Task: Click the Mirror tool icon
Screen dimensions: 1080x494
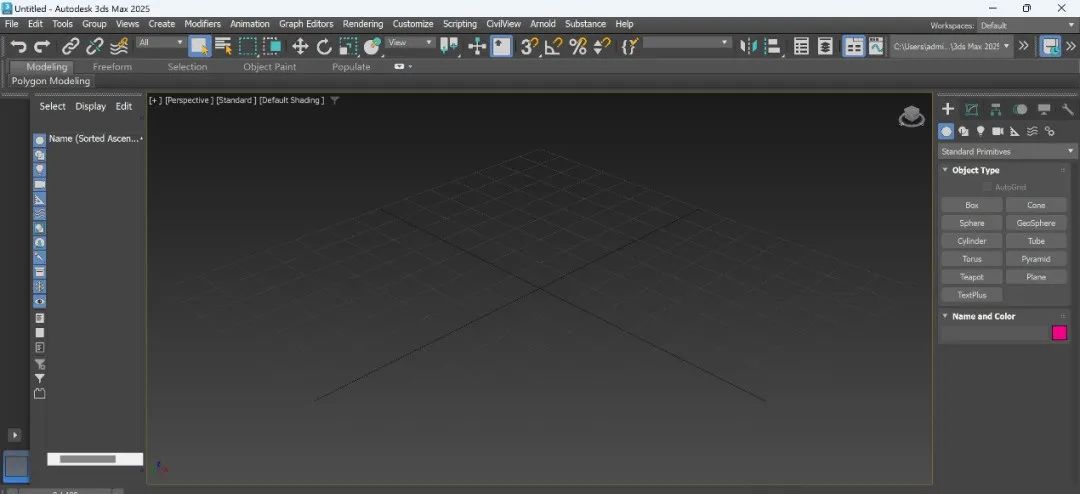Action: (748, 47)
